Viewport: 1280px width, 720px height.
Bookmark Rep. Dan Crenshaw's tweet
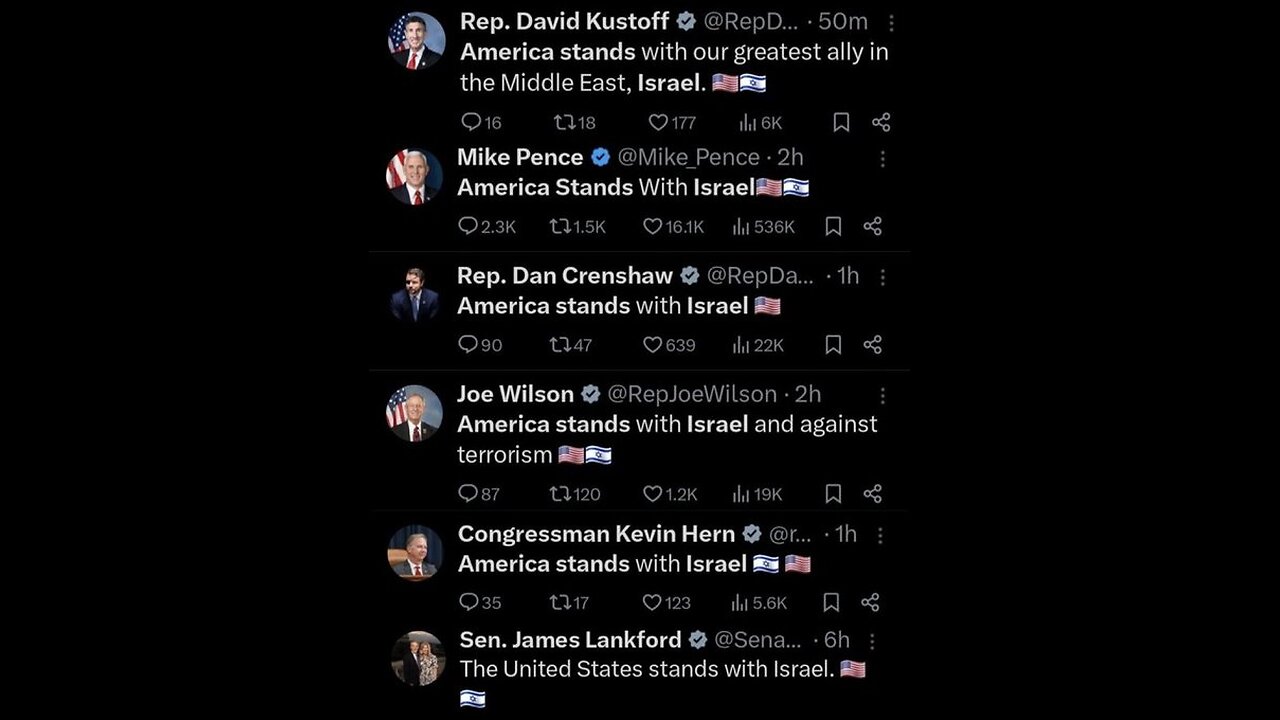click(x=833, y=345)
